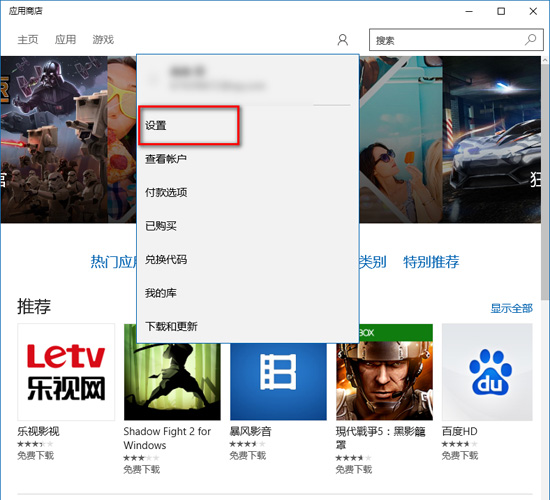Maximize the 应用商店 window
The image size is (550, 500).
501,11
